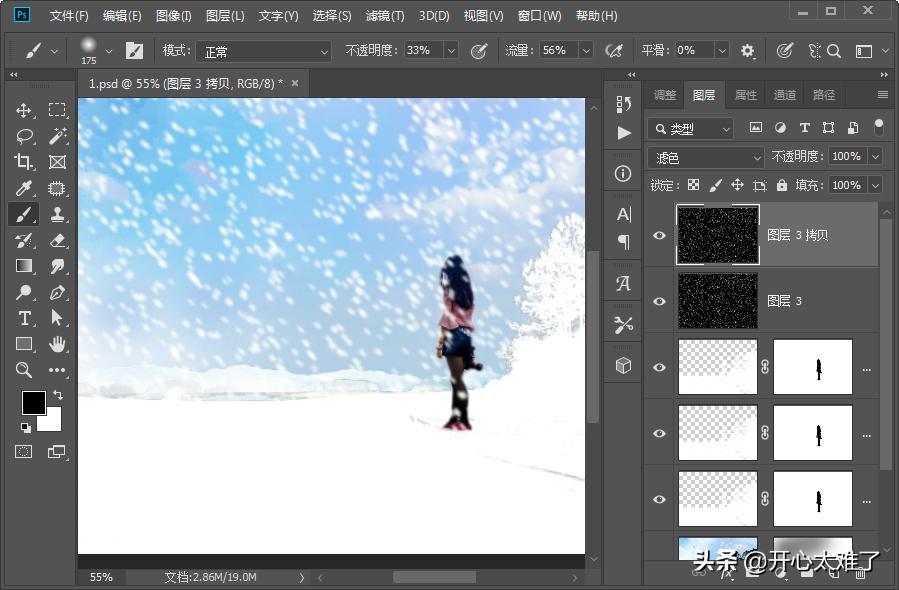
Task: Open the 滤色 blend mode dropdown
Action: point(705,157)
